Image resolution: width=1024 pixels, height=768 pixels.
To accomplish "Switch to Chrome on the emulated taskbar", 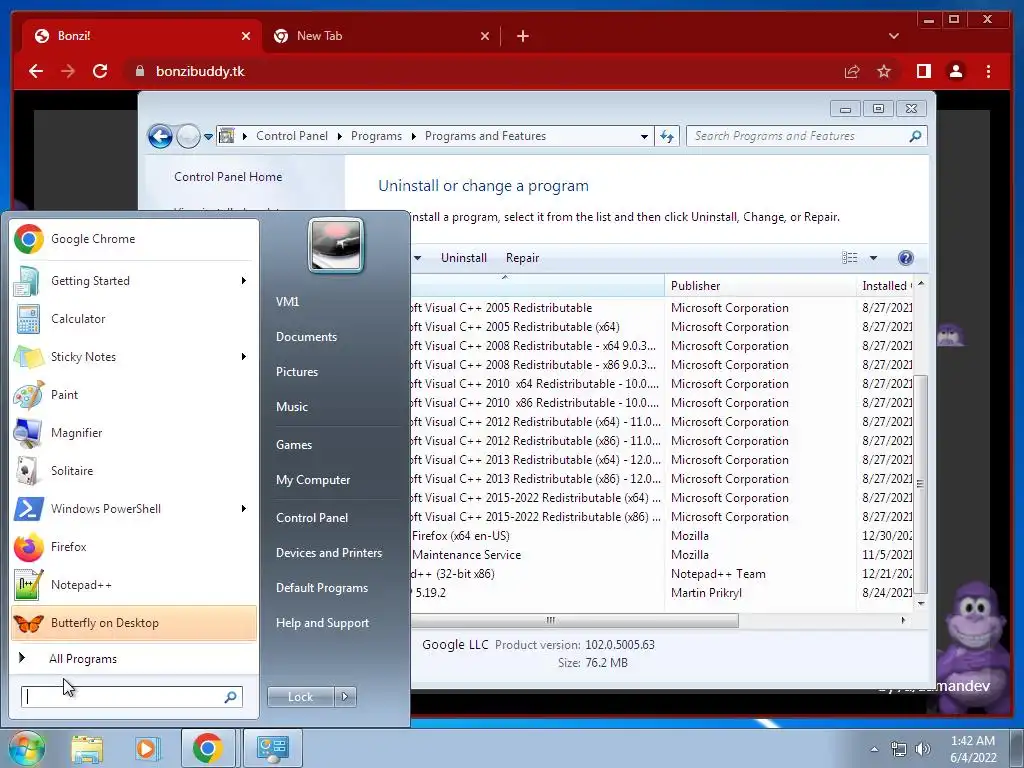I will tap(208, 748).
